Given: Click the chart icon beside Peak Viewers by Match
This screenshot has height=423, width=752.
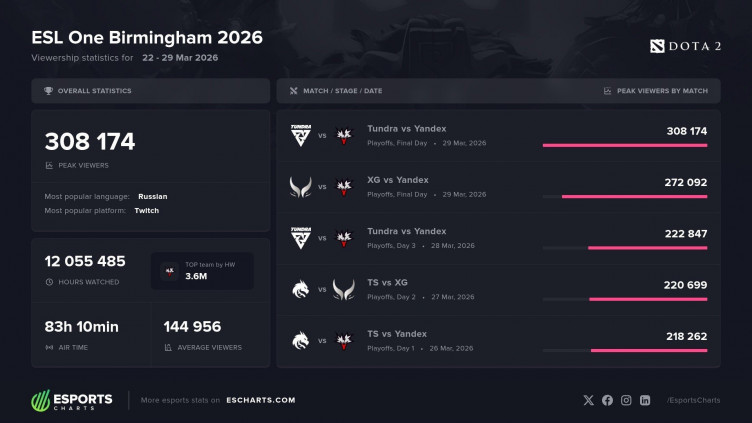Looking at the screenshot, I should point(608,91).
